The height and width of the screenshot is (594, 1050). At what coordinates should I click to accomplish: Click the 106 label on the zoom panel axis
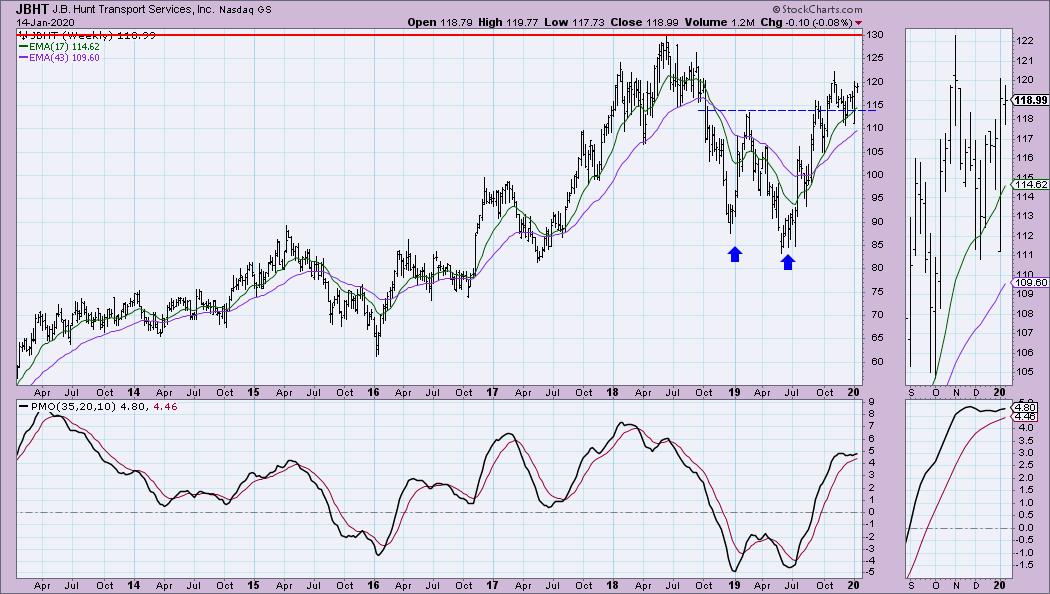click(1025, 352)
